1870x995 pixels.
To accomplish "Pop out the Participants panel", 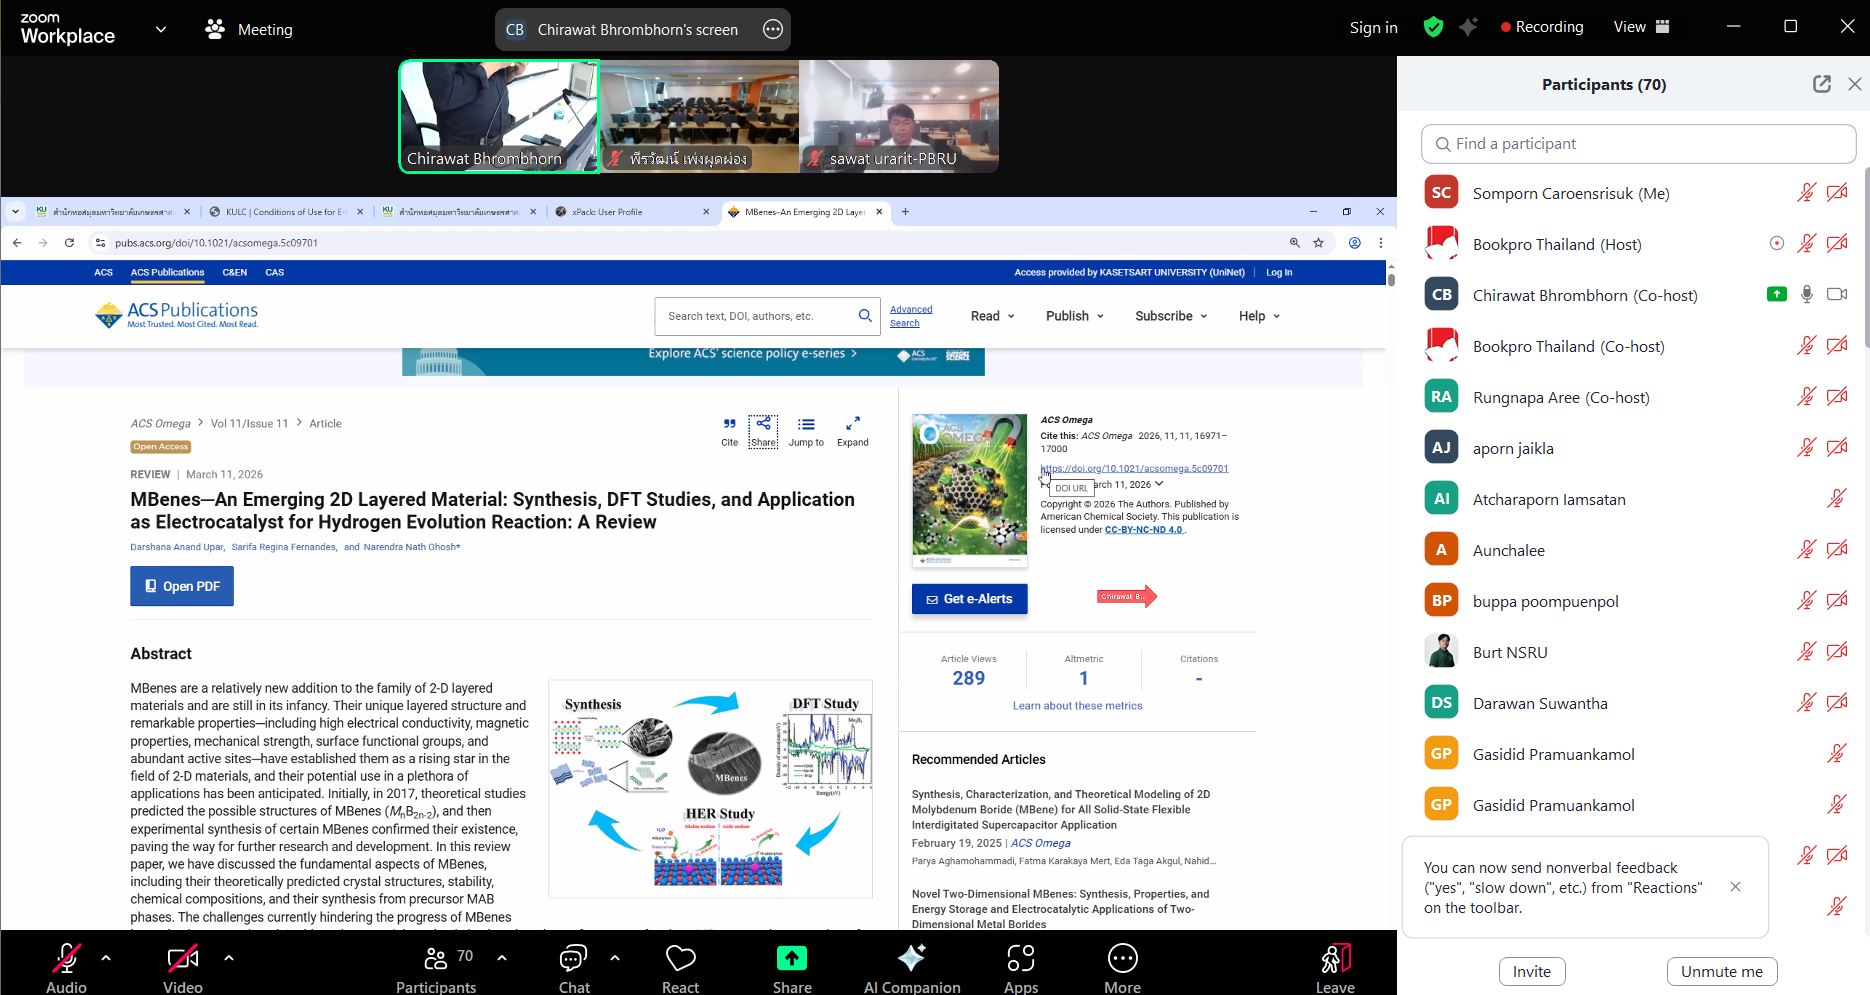I will [1821, 85].
